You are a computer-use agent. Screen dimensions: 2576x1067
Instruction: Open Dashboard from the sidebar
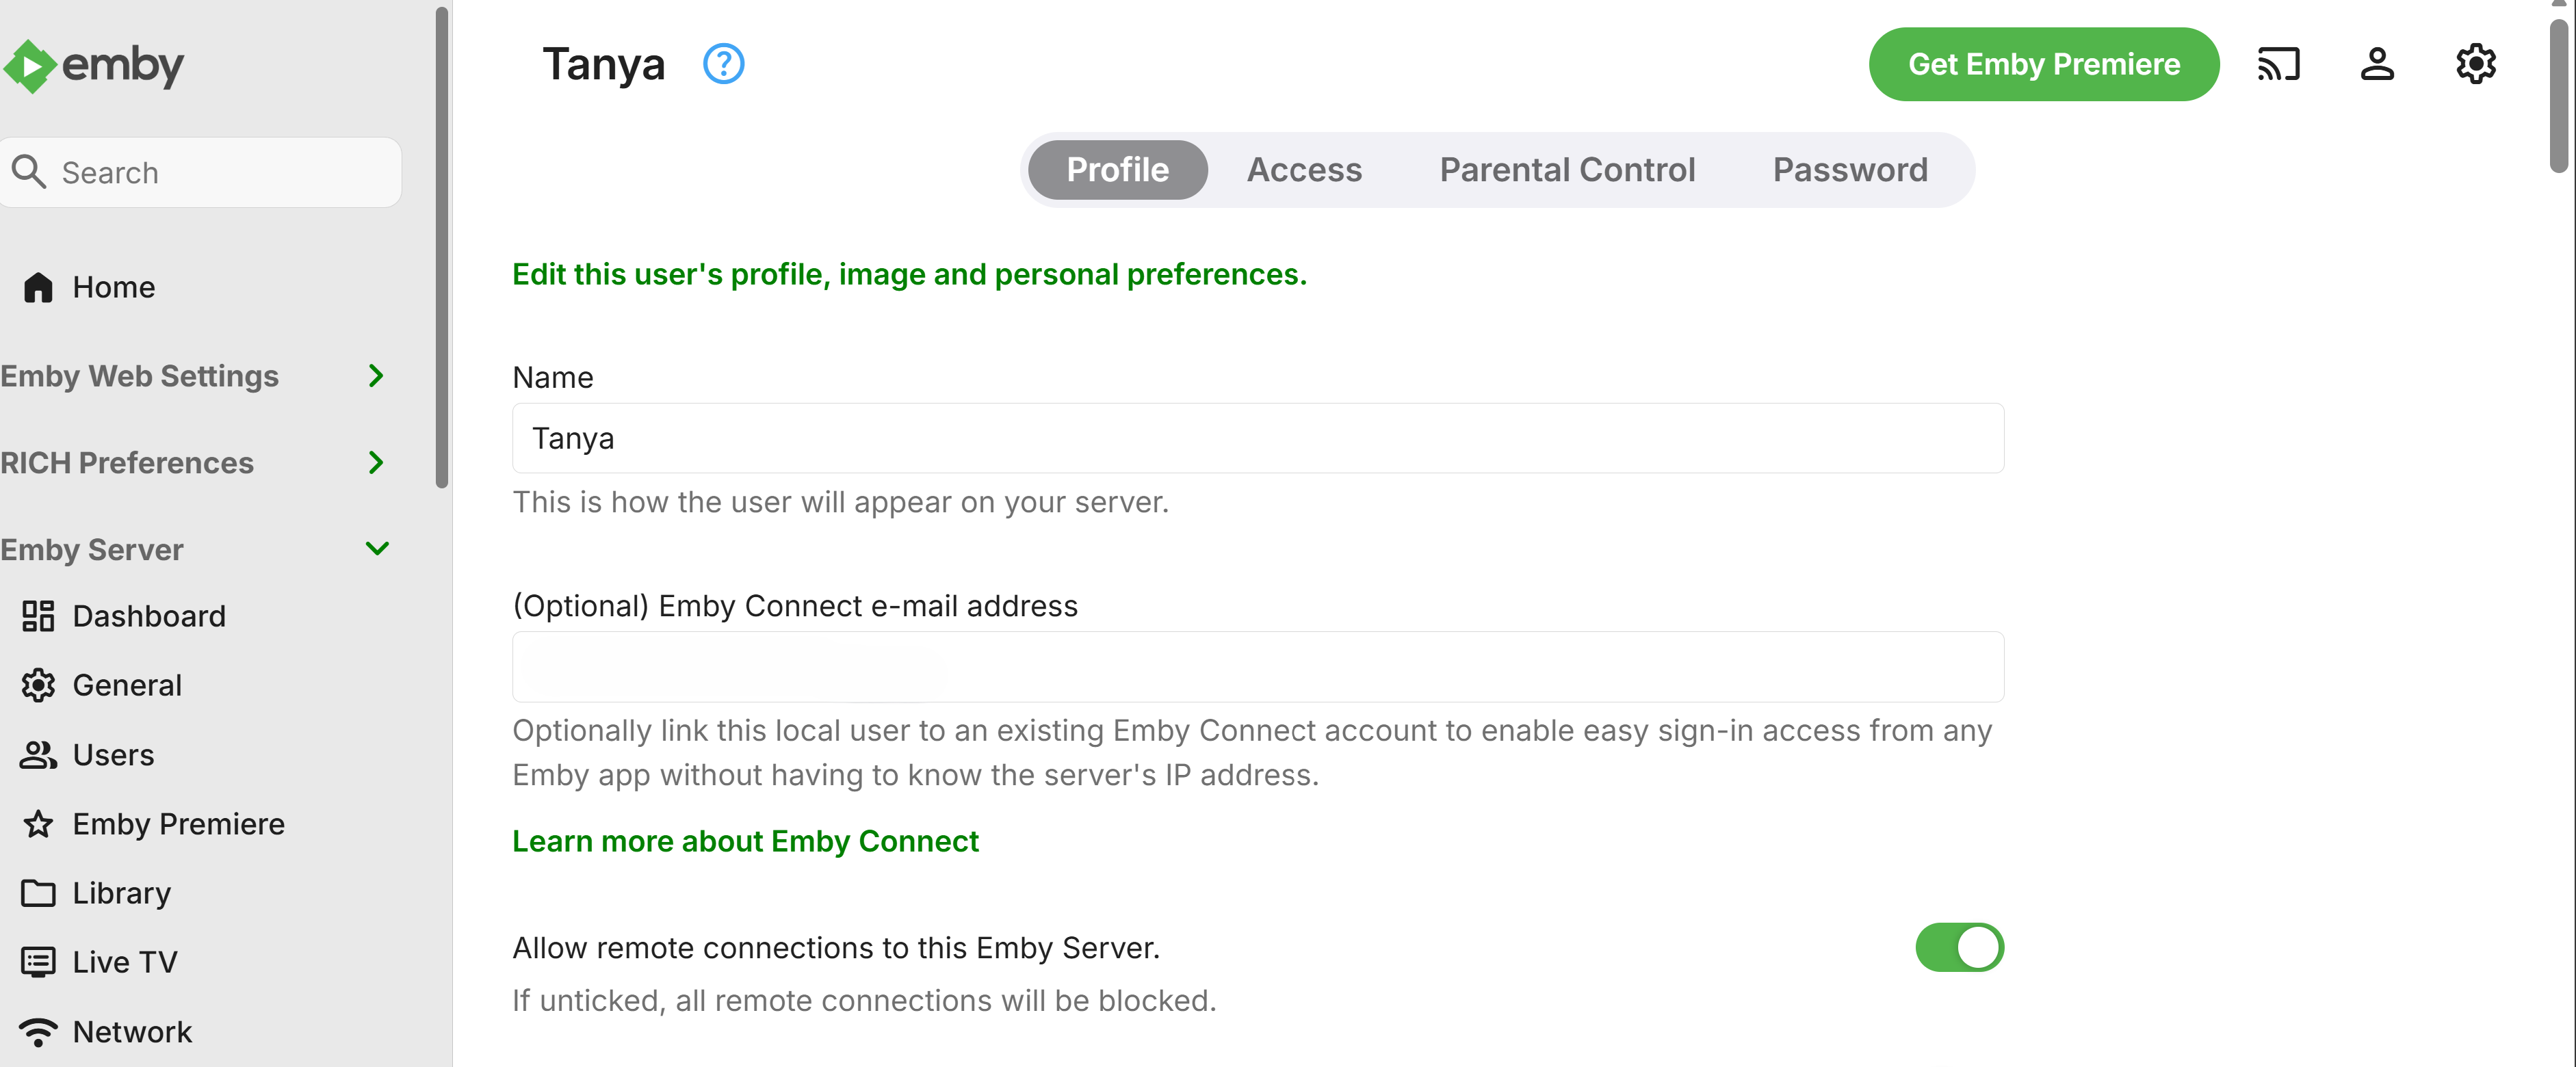click(148, 616)
